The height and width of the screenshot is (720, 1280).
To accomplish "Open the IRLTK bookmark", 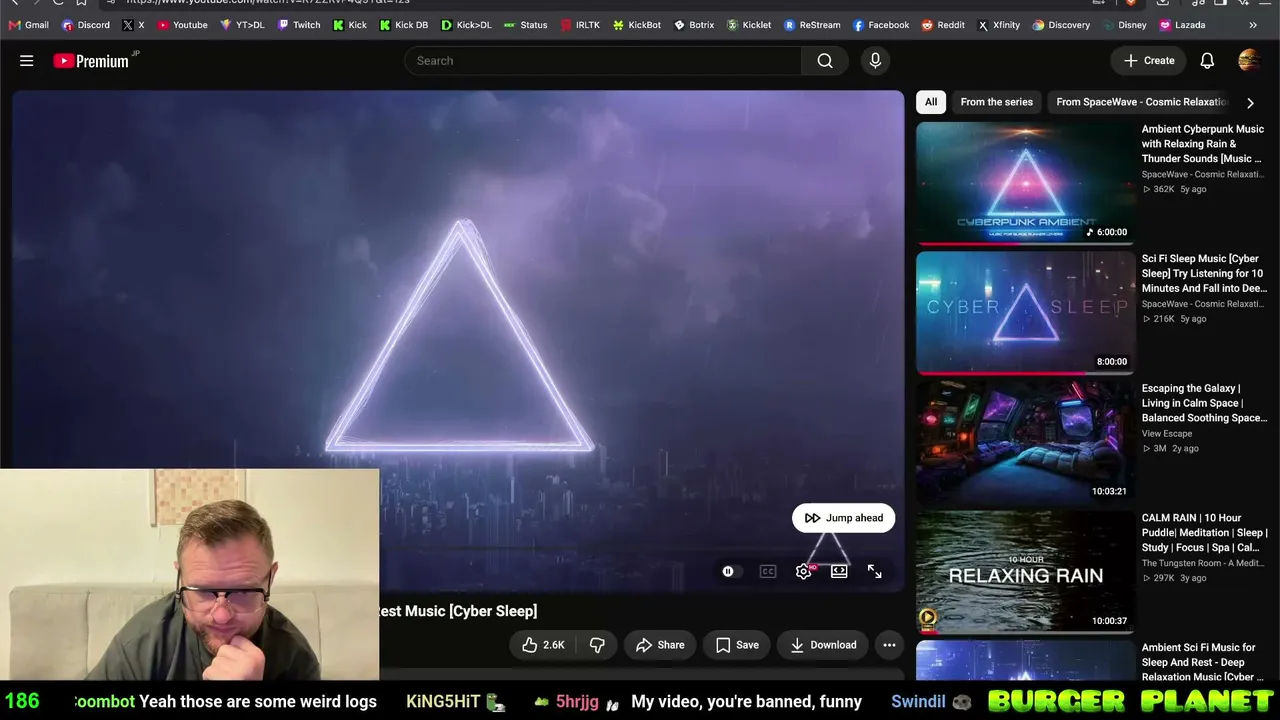I will pos(580,25).
